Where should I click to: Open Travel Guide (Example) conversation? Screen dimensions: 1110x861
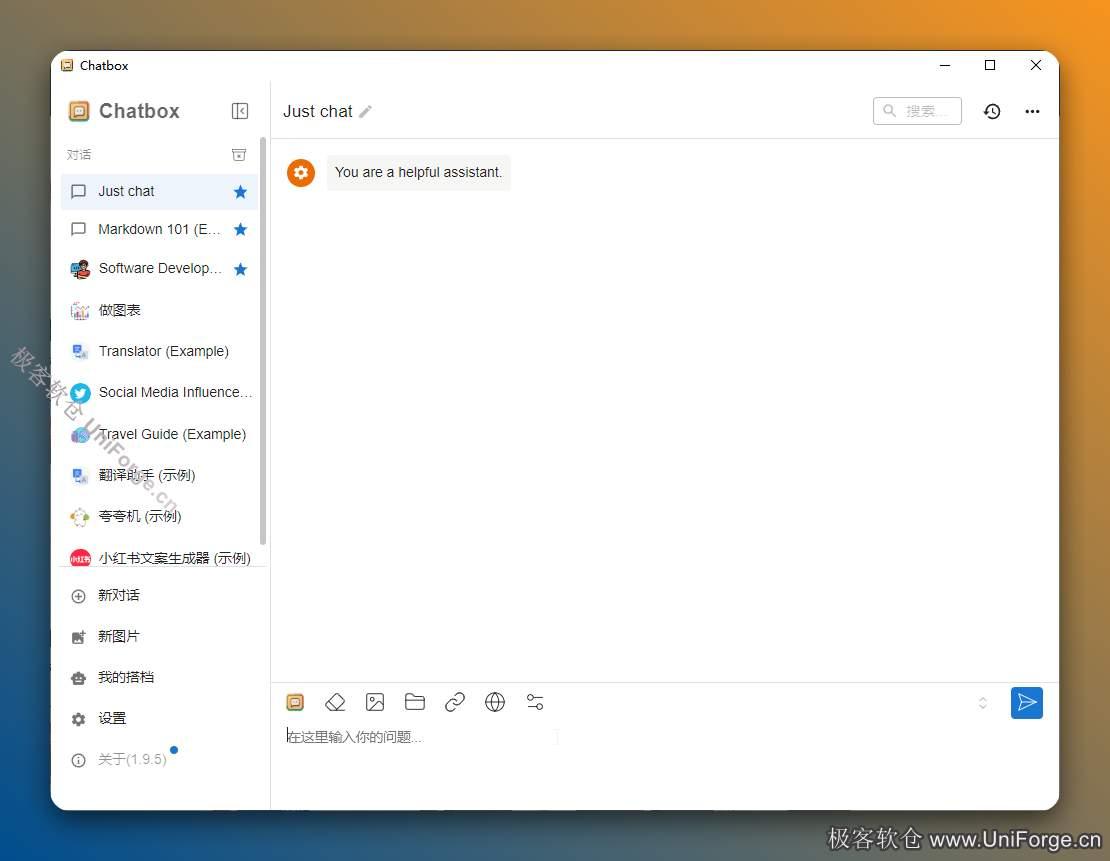tap(159, 434)
